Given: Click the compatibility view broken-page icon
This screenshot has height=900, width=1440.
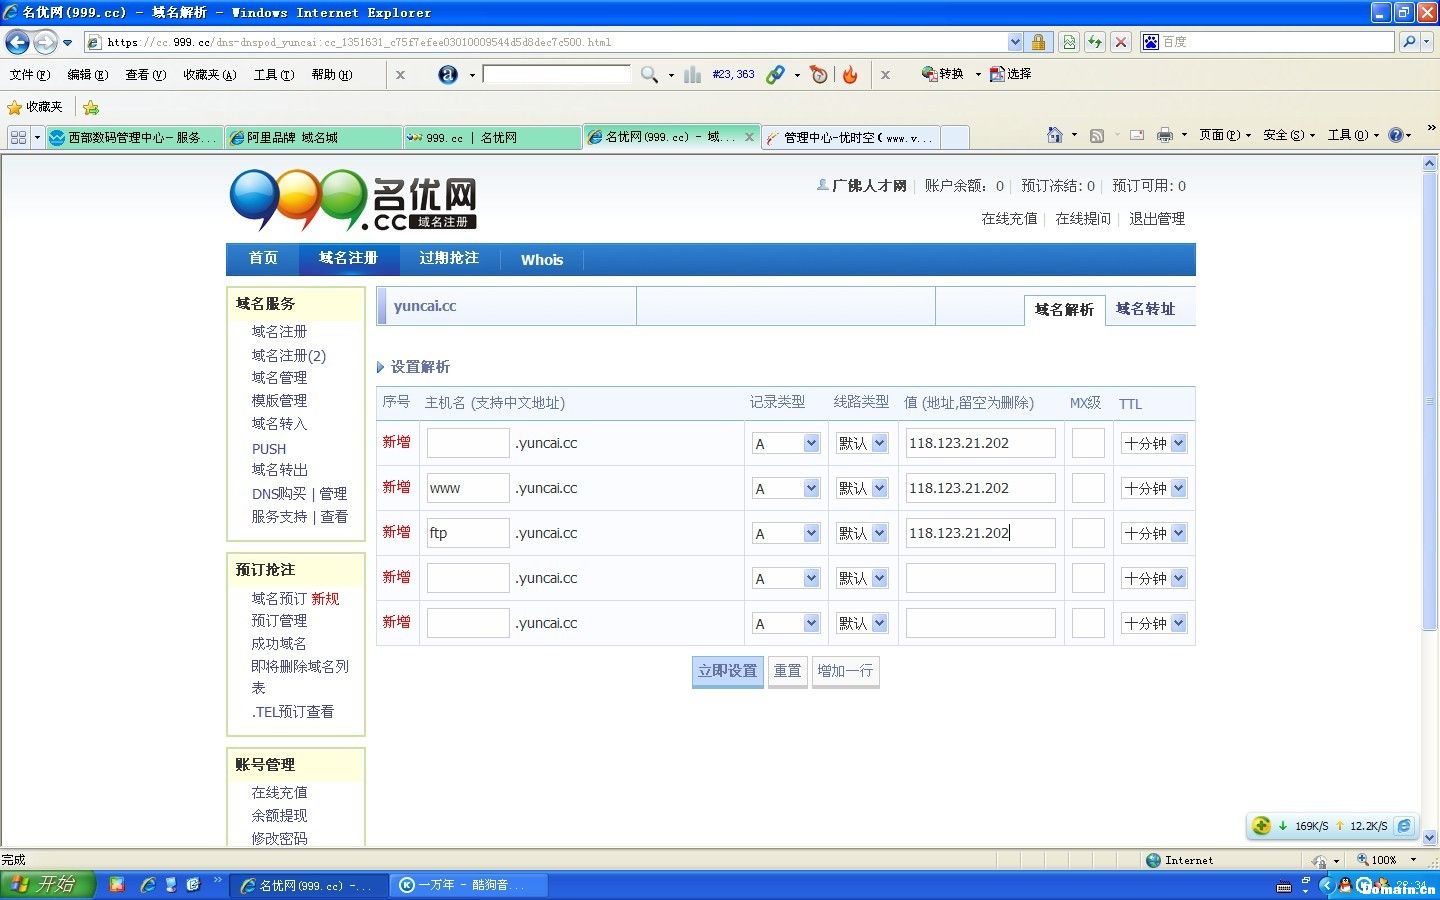Looking at the screenshot, I should coord(1069,42).
